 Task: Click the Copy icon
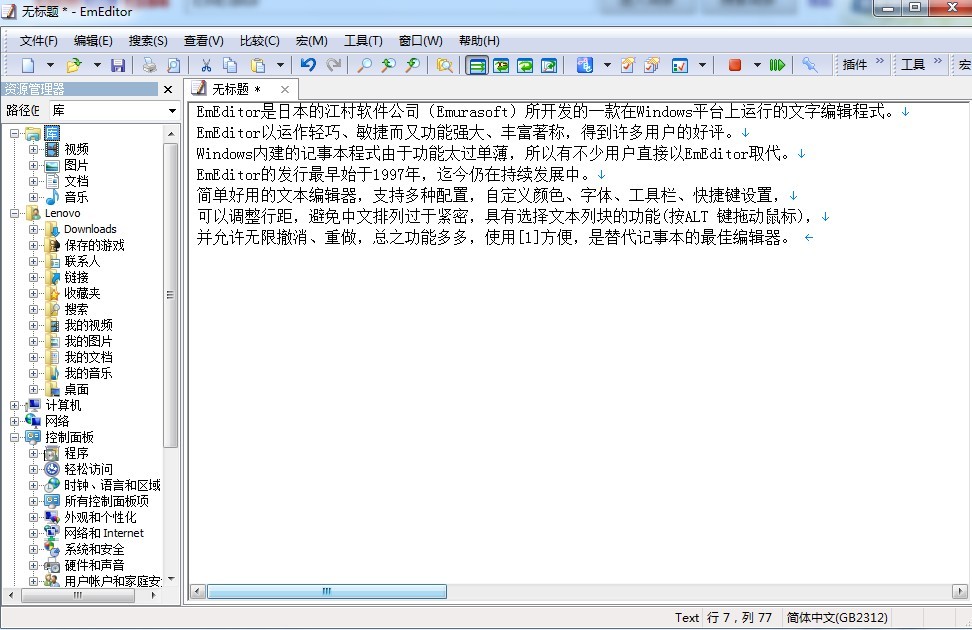coord(230,65)
